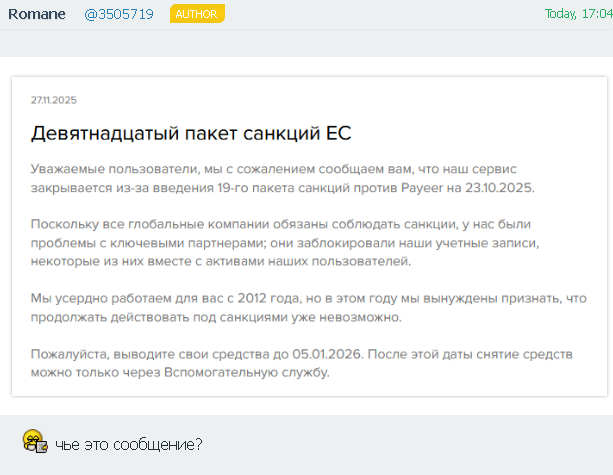Open Romane's user profile
Viewport: 613px width, 475px height.
point(36,14)
